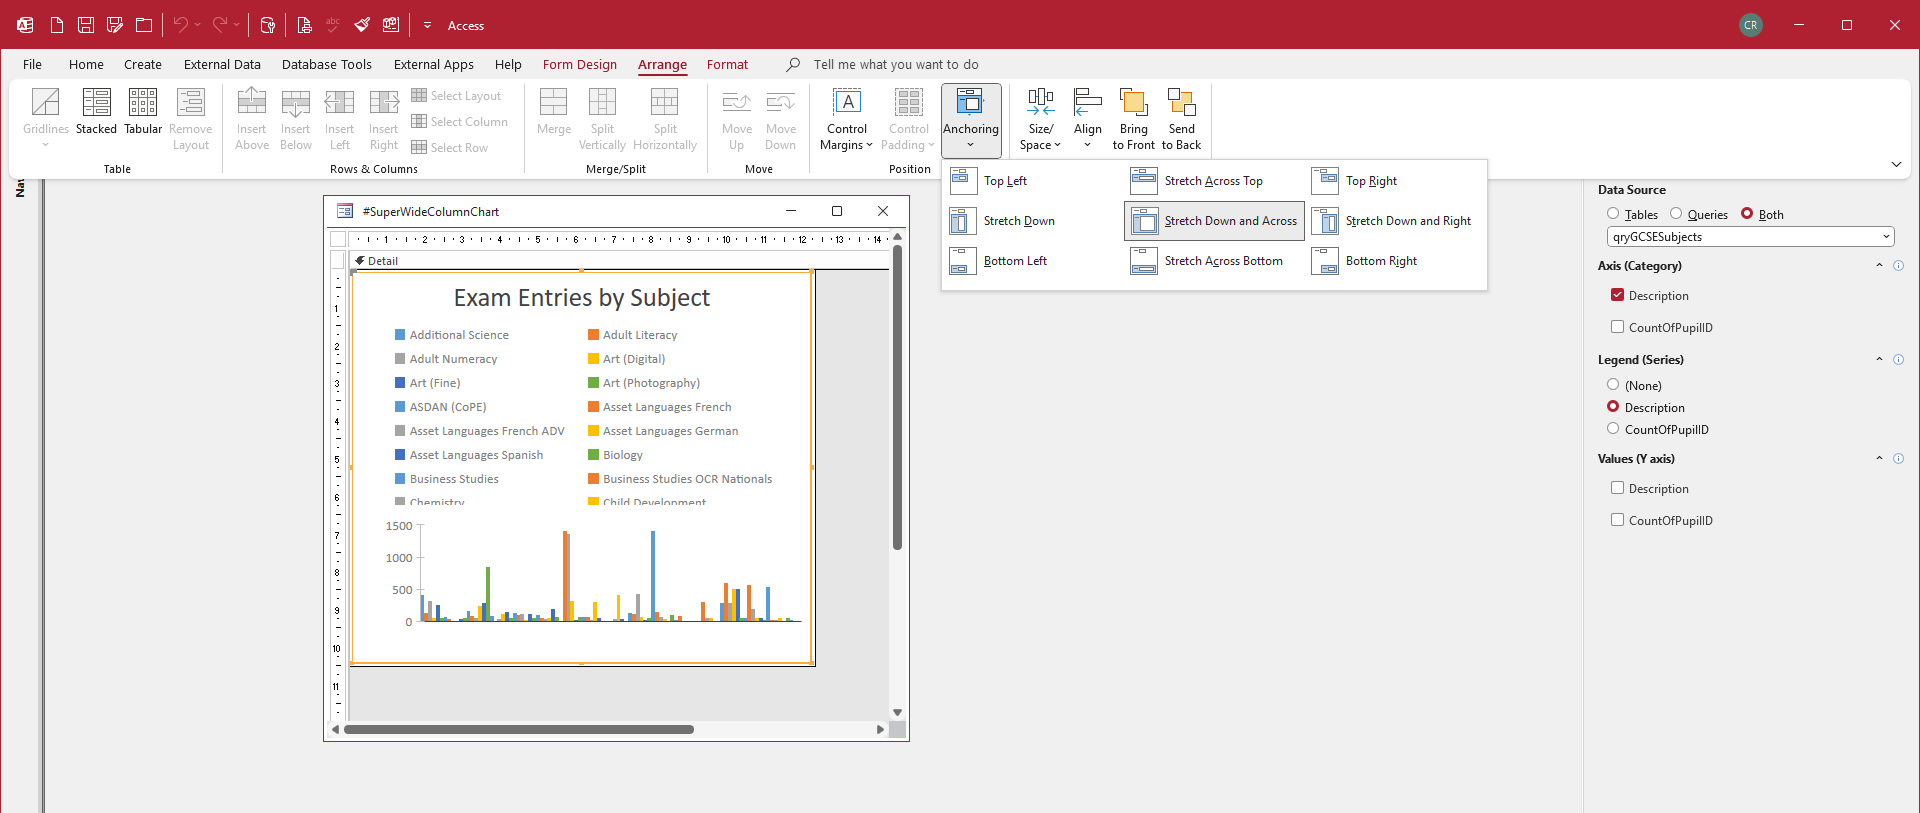Choose the Stretch Down and Across anchoring option
The image size is (1920, 813).
click(1214, 221)
